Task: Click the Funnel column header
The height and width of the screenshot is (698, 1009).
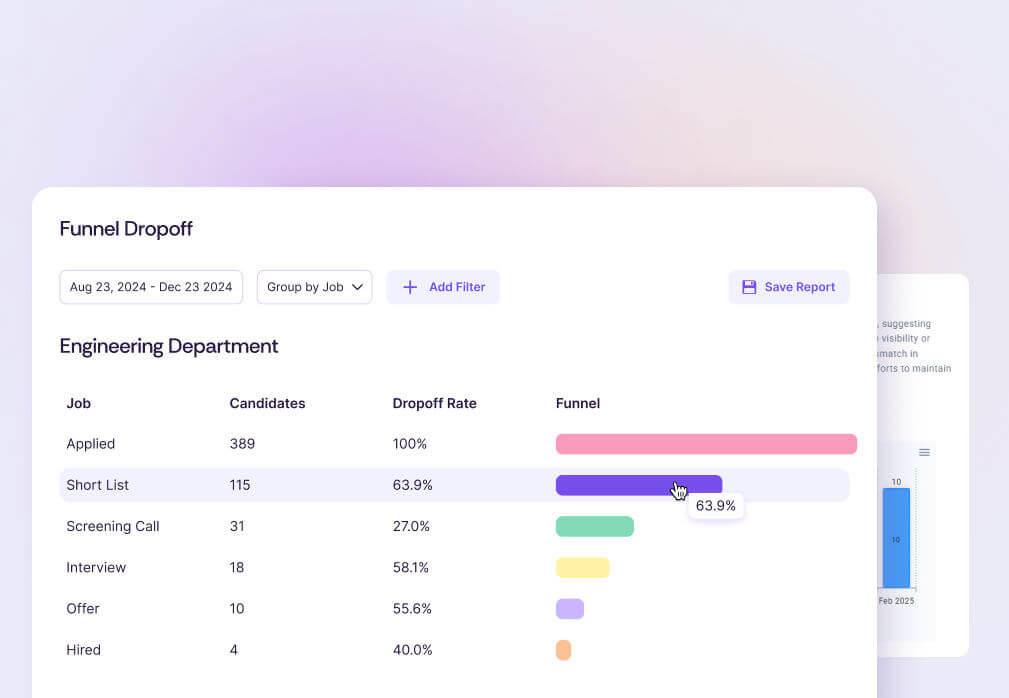Action: click(577, 404)
